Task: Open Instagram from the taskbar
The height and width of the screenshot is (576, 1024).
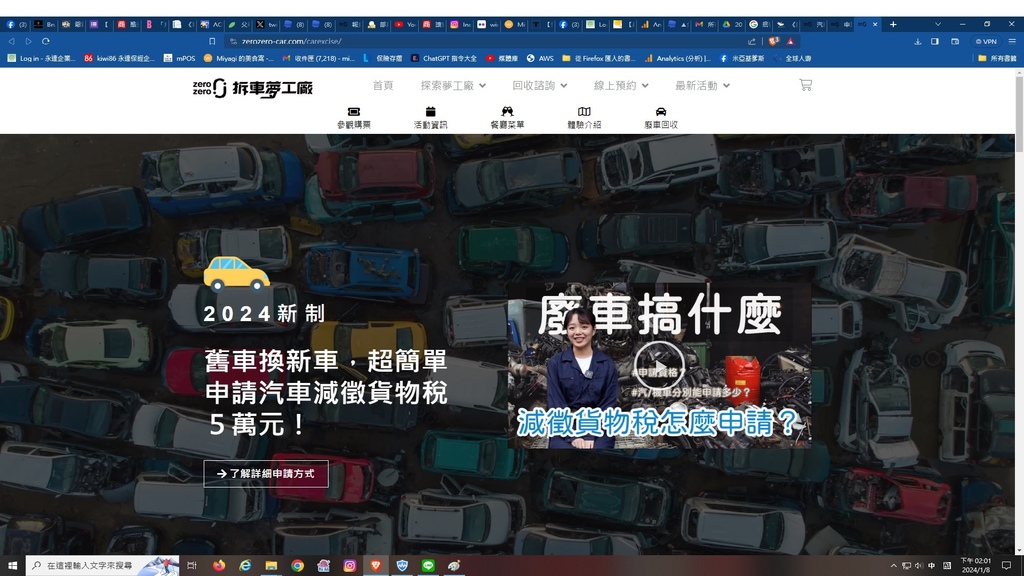Action: (x=349, y=566)
